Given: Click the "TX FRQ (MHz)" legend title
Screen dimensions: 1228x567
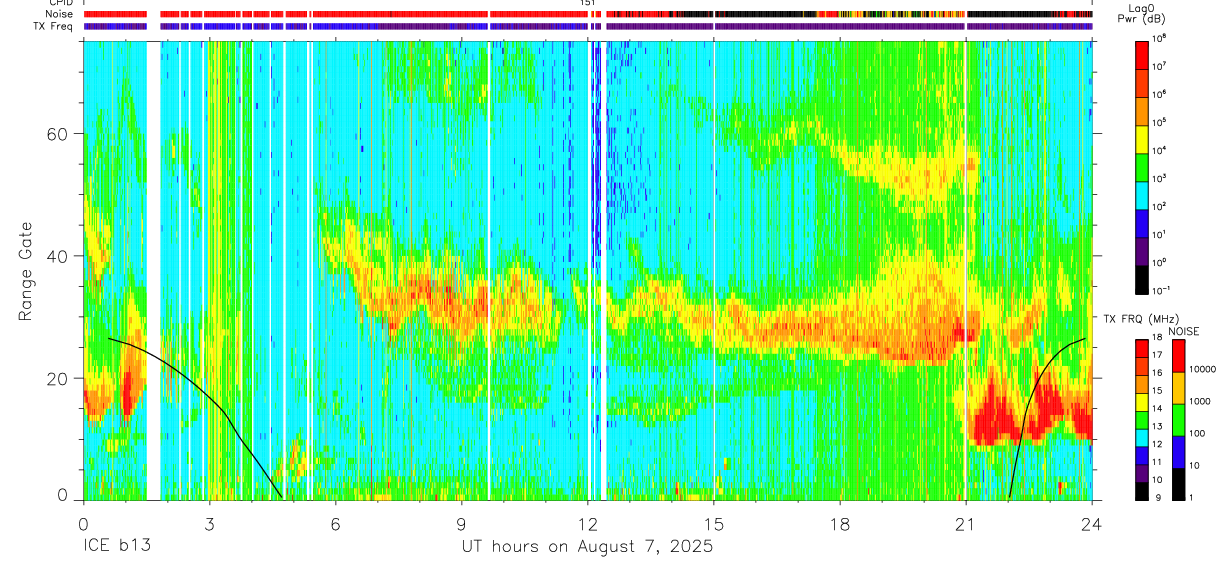Looking at the screenshot, I should pyautogui.click(x=1140, y=318).
